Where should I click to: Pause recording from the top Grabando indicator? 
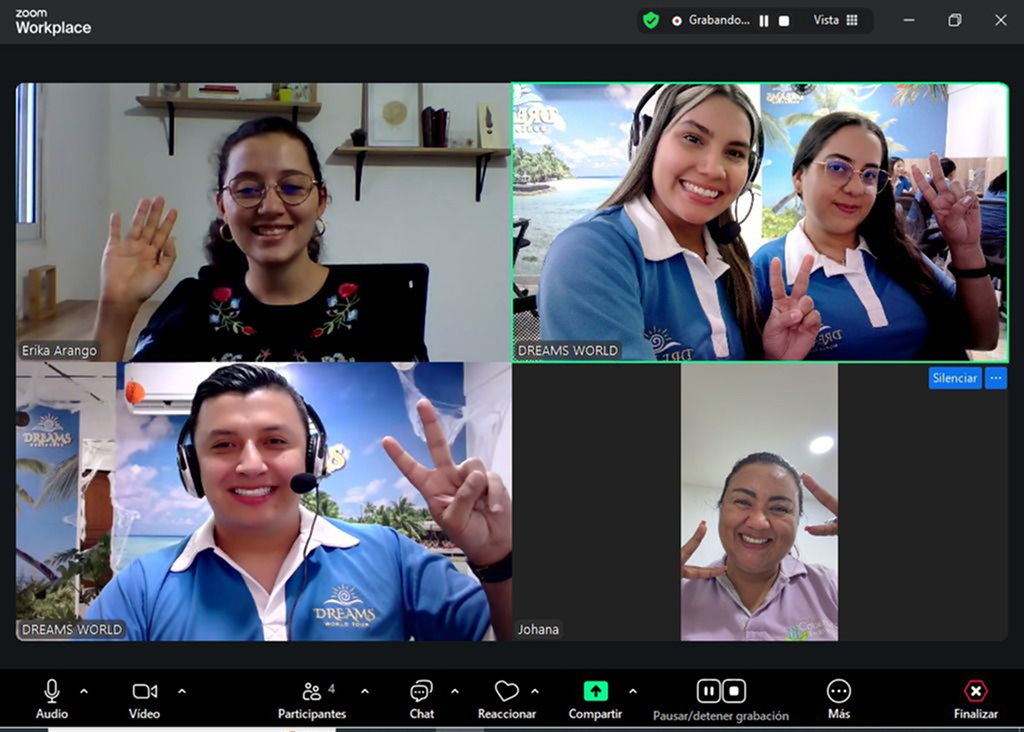coord(764,21)
